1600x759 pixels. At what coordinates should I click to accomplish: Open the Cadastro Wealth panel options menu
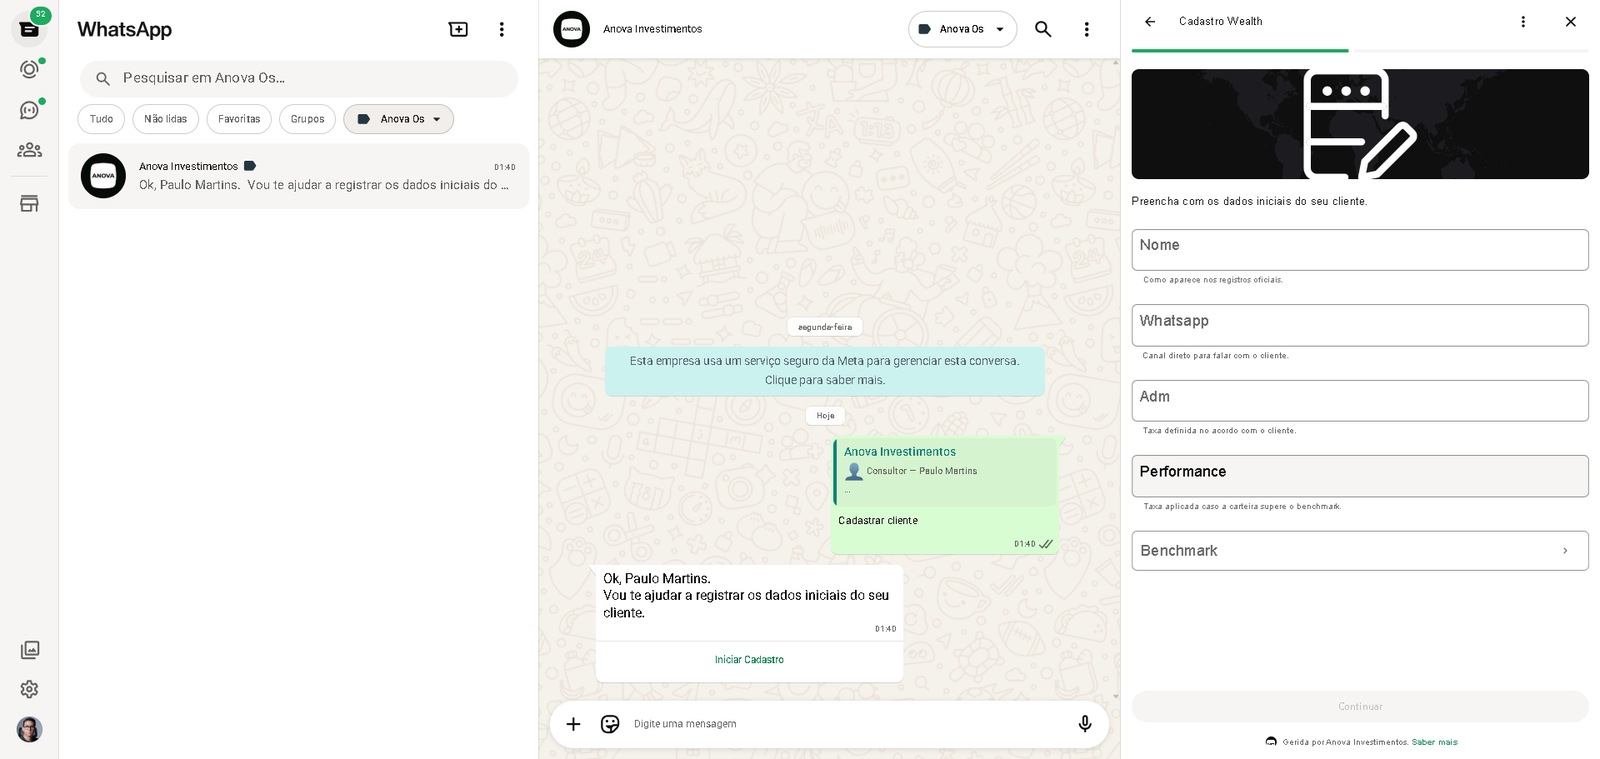pos(1523,21)
